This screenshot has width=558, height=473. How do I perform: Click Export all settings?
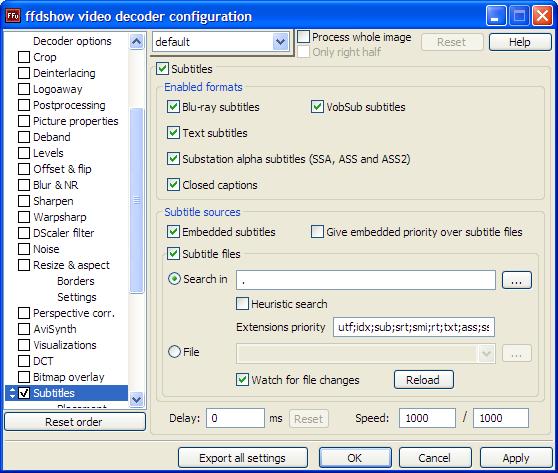243,458
